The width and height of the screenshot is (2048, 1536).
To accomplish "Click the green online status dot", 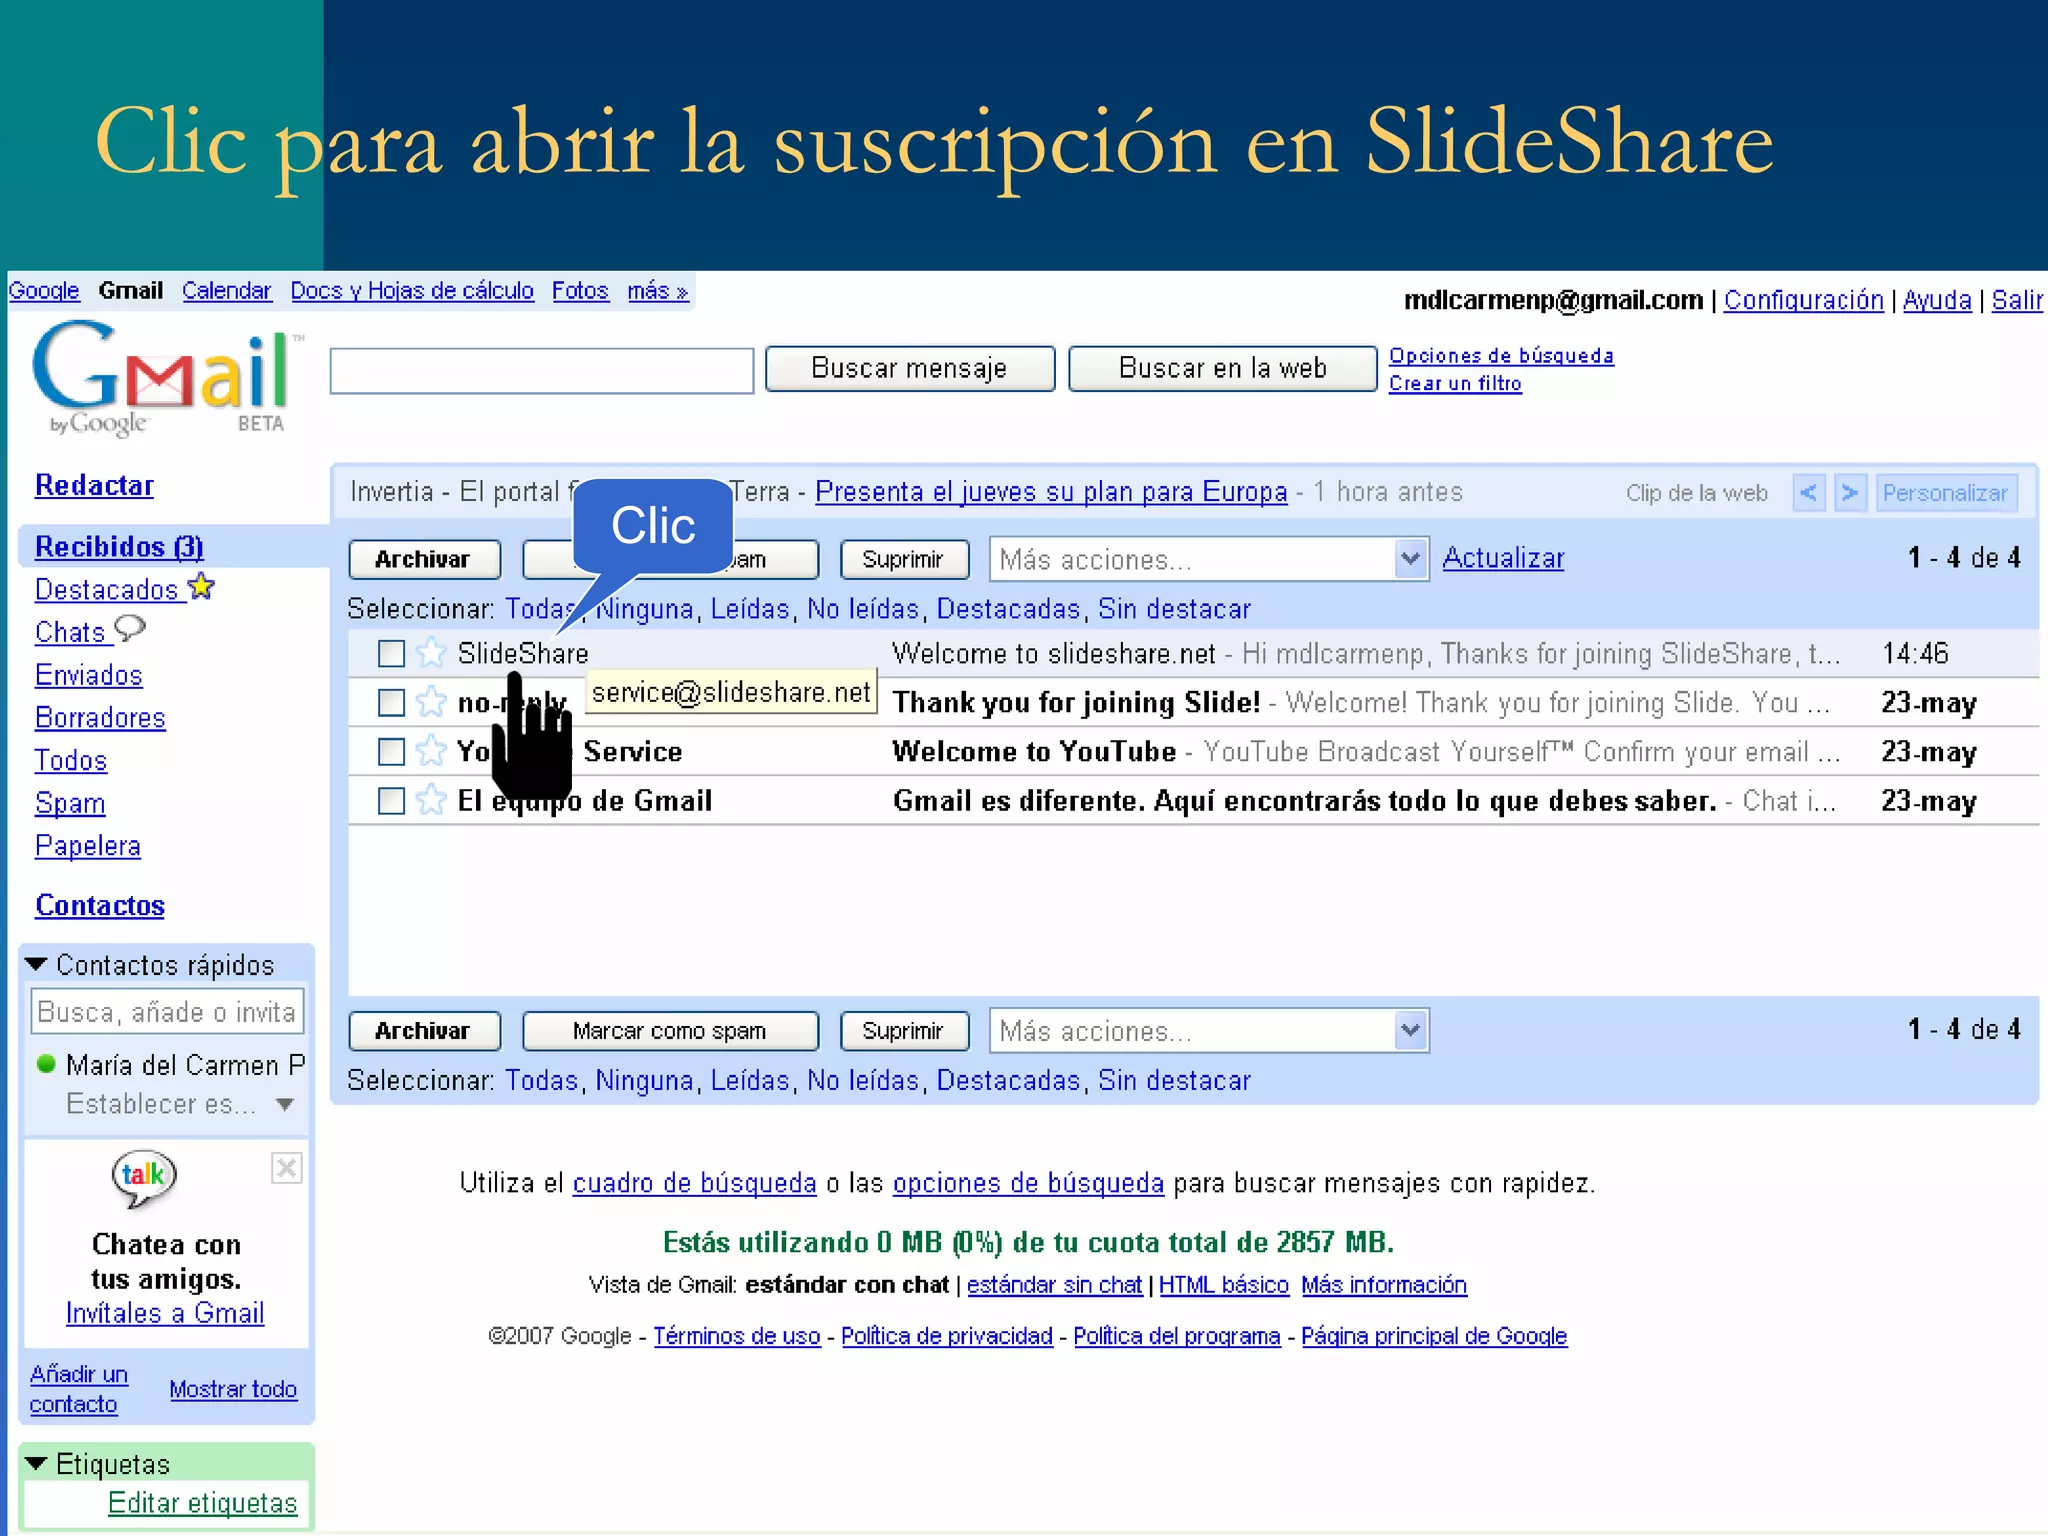I will pyautogui.click(x=45, y=1063).
